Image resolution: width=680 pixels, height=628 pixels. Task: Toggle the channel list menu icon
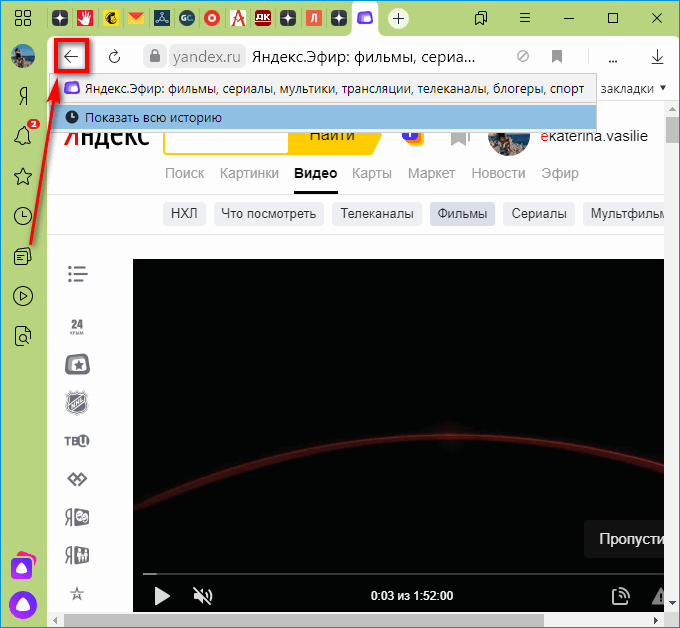pos(78,273)
